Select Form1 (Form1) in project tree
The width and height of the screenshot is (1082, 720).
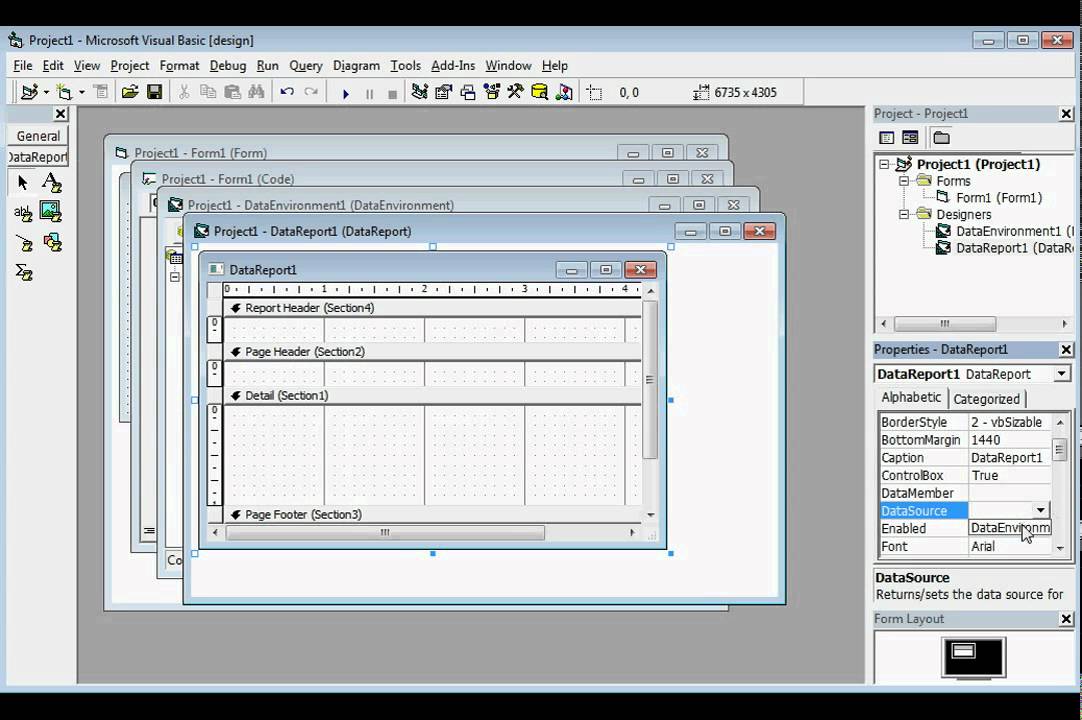point(999,197)
